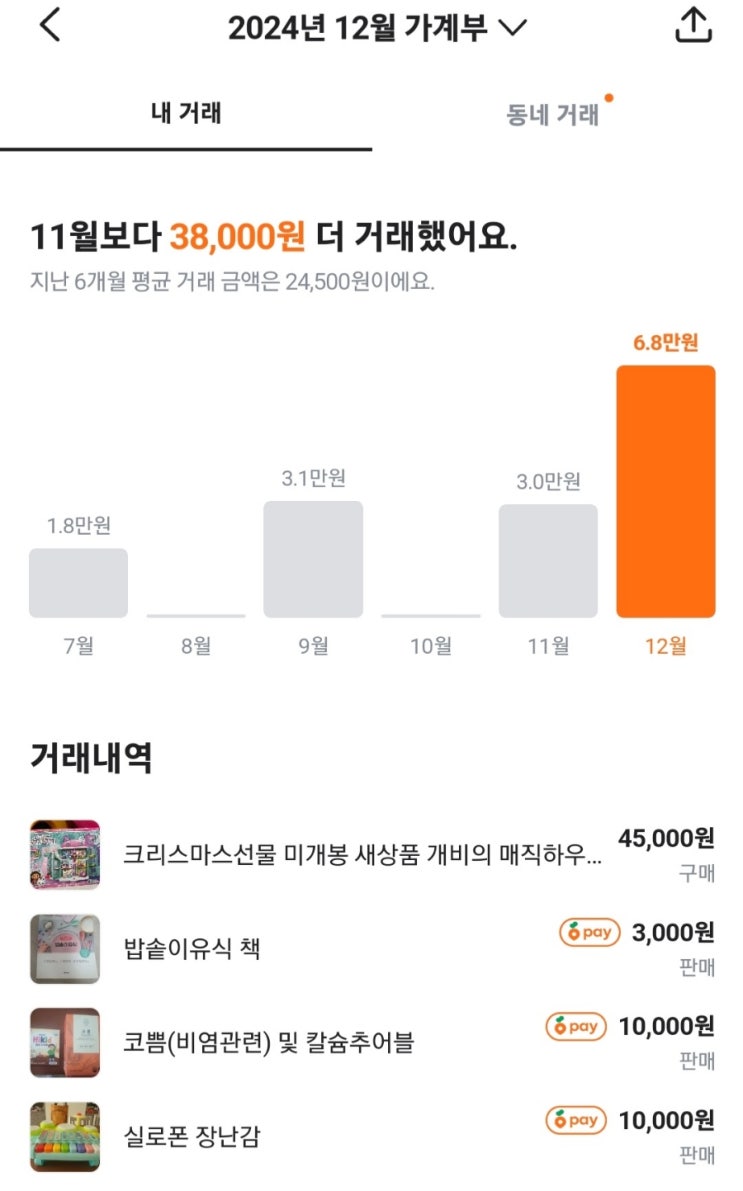Tap pay badge on 3,000원 transaction
The width and height of the screenshot is (743, 1191).
pos(589,933)
